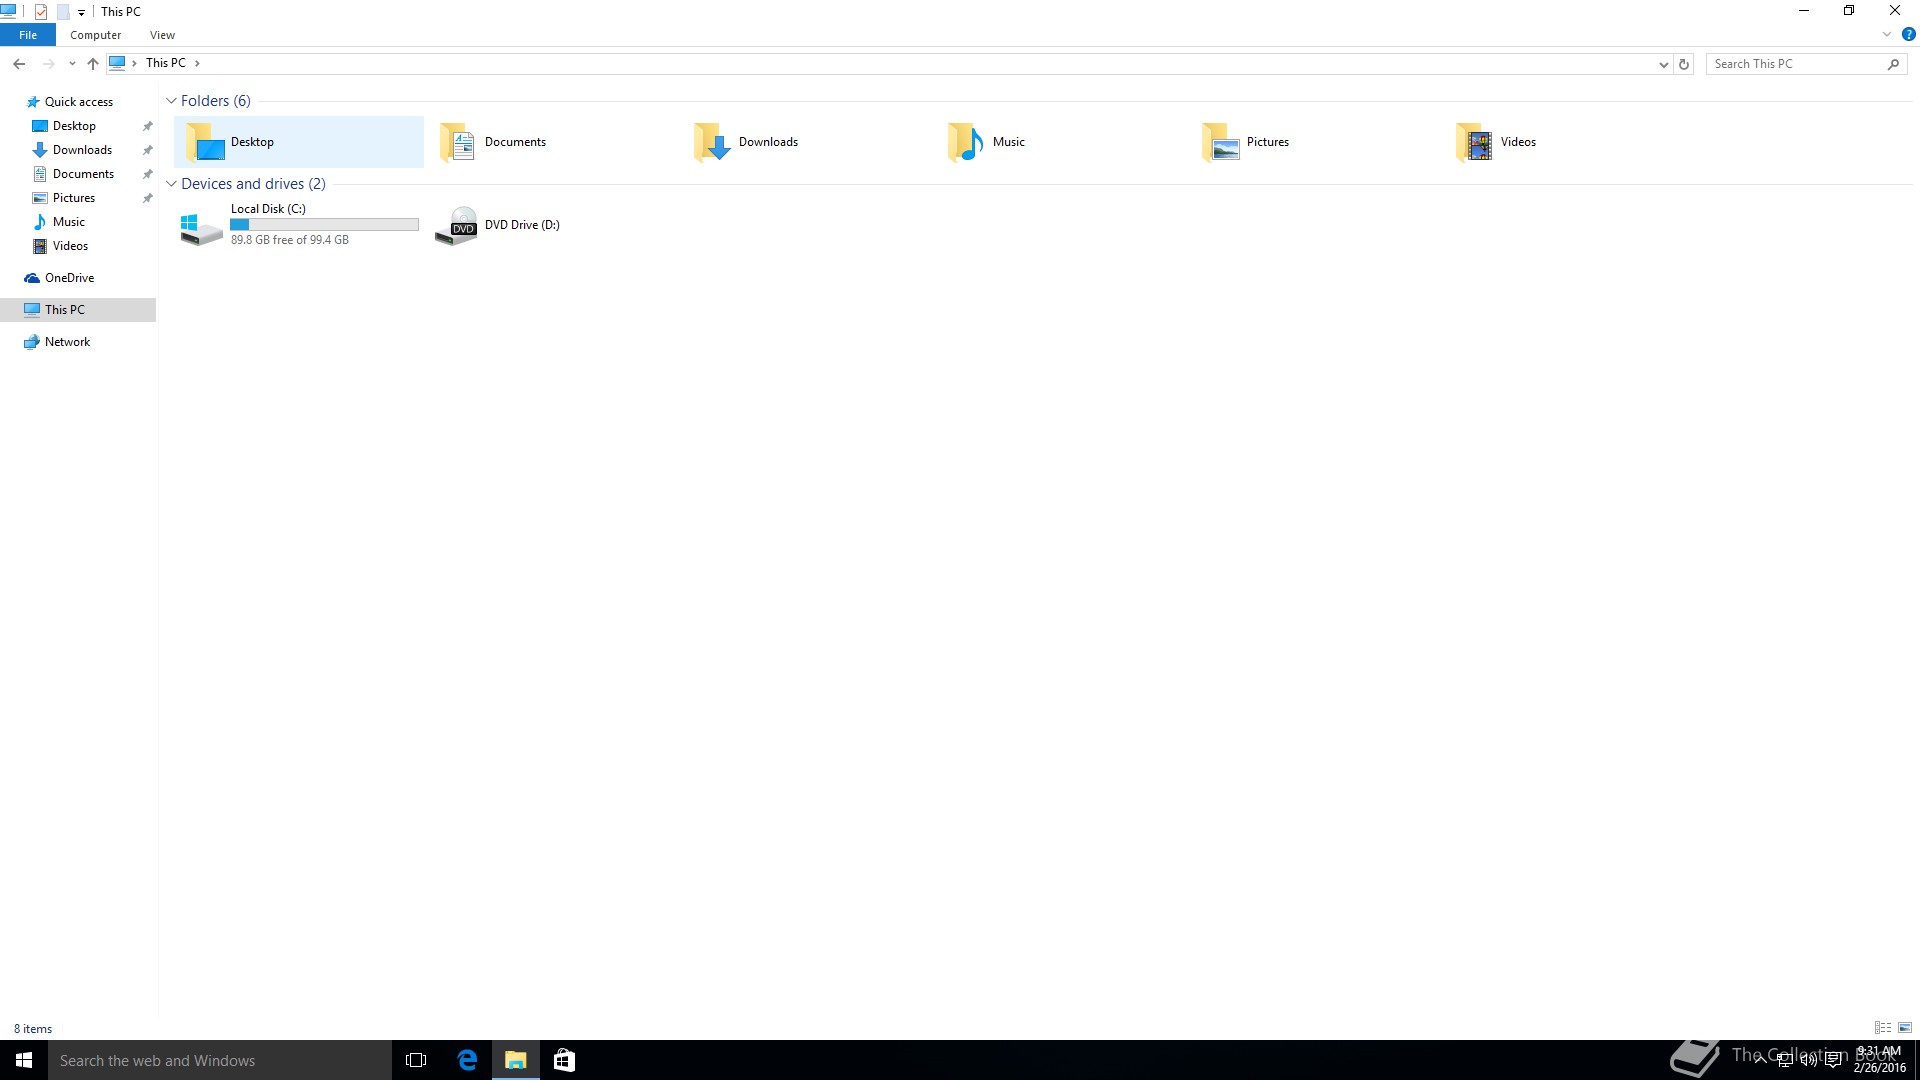Open the Windows Start menu

coord(24,1060)
